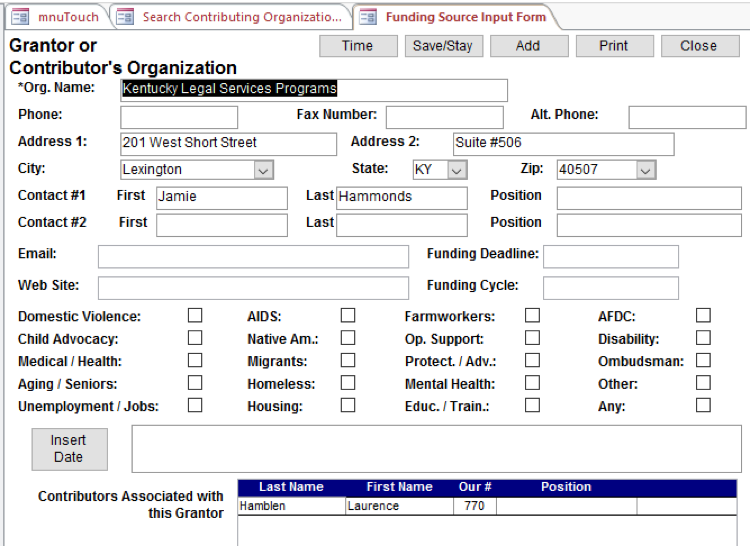The height and width of the screenshot is (546, 750).
Task: Click the Print button
Action: click(614, 46)
